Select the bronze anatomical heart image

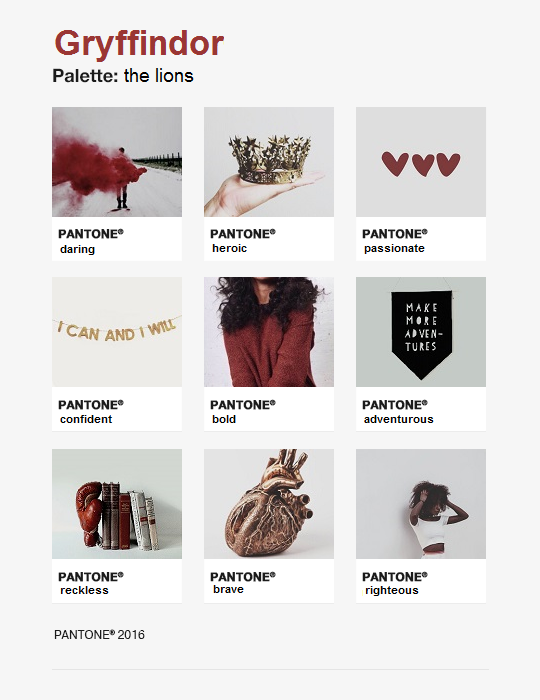[269, 504]
